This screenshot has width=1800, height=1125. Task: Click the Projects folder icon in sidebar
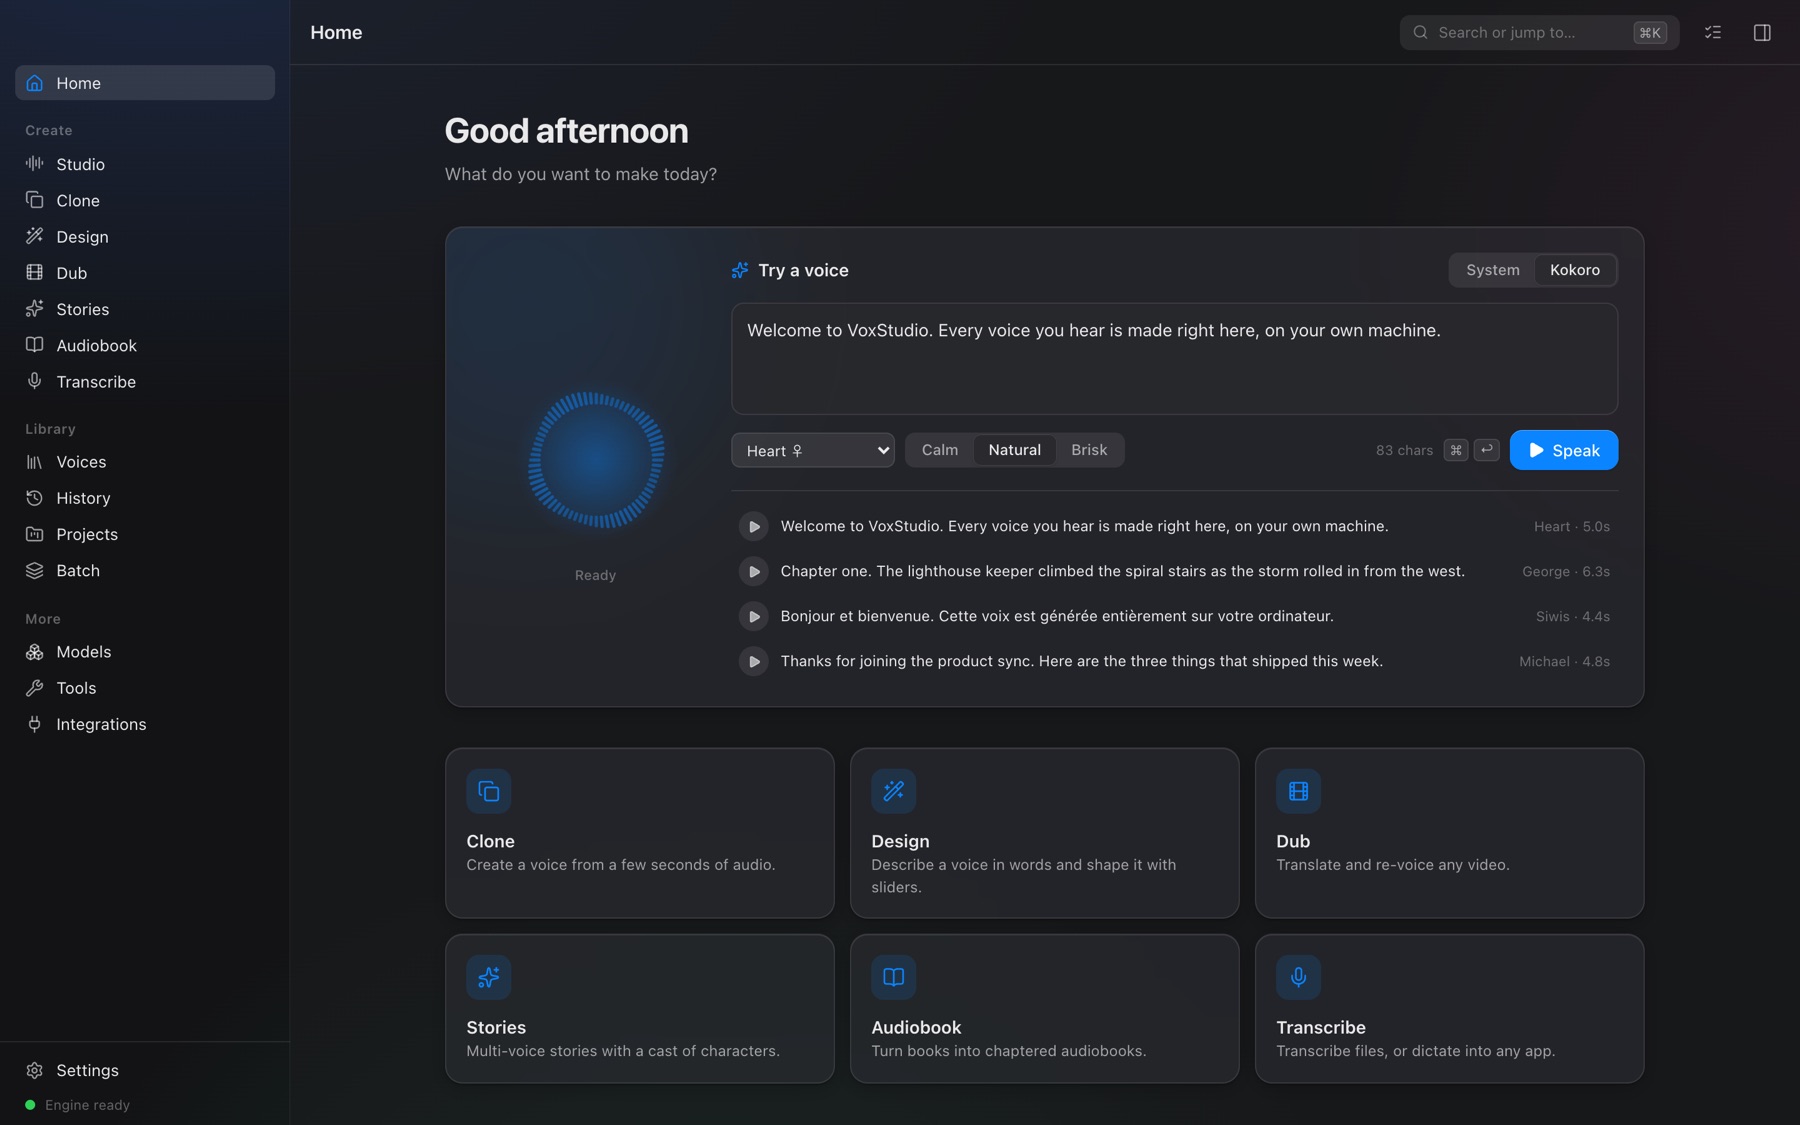click(34, 534)
